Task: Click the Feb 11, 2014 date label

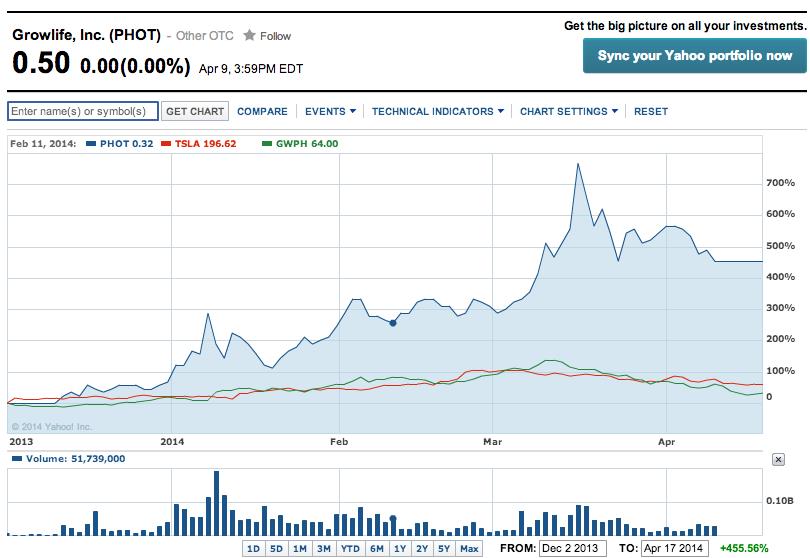Action: point(43,144)
